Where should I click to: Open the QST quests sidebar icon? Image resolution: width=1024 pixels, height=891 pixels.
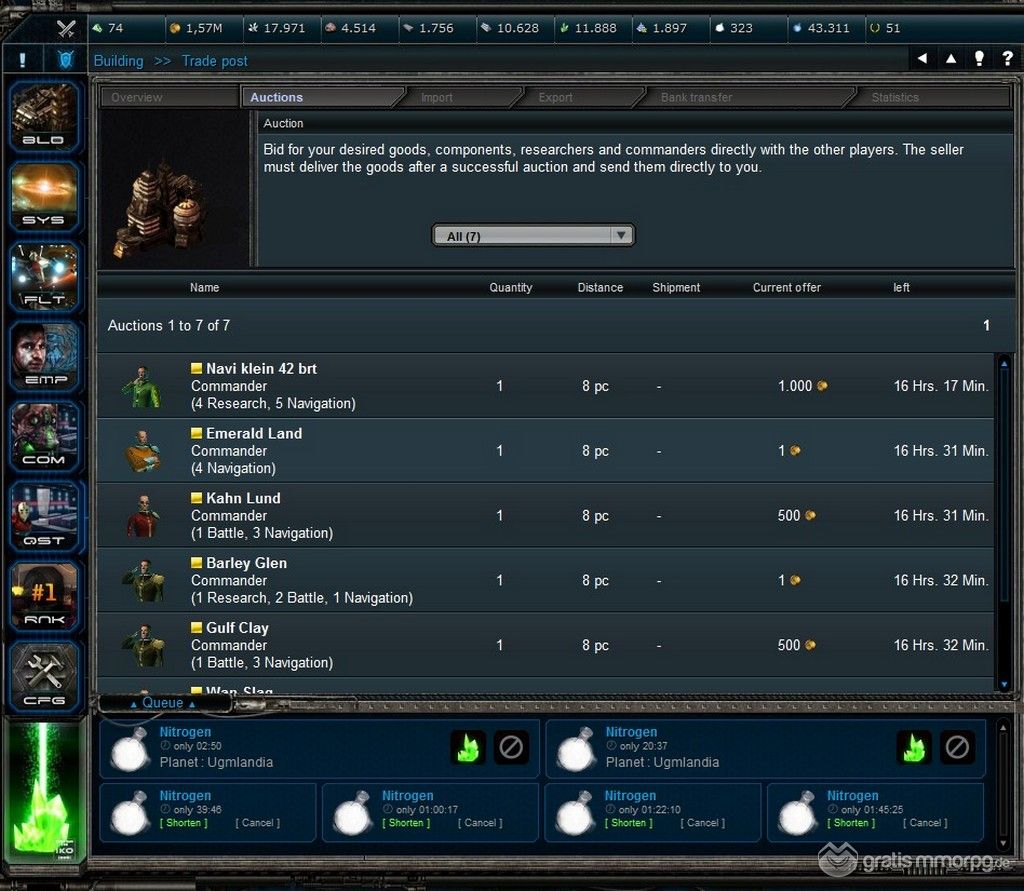point(44,515)
